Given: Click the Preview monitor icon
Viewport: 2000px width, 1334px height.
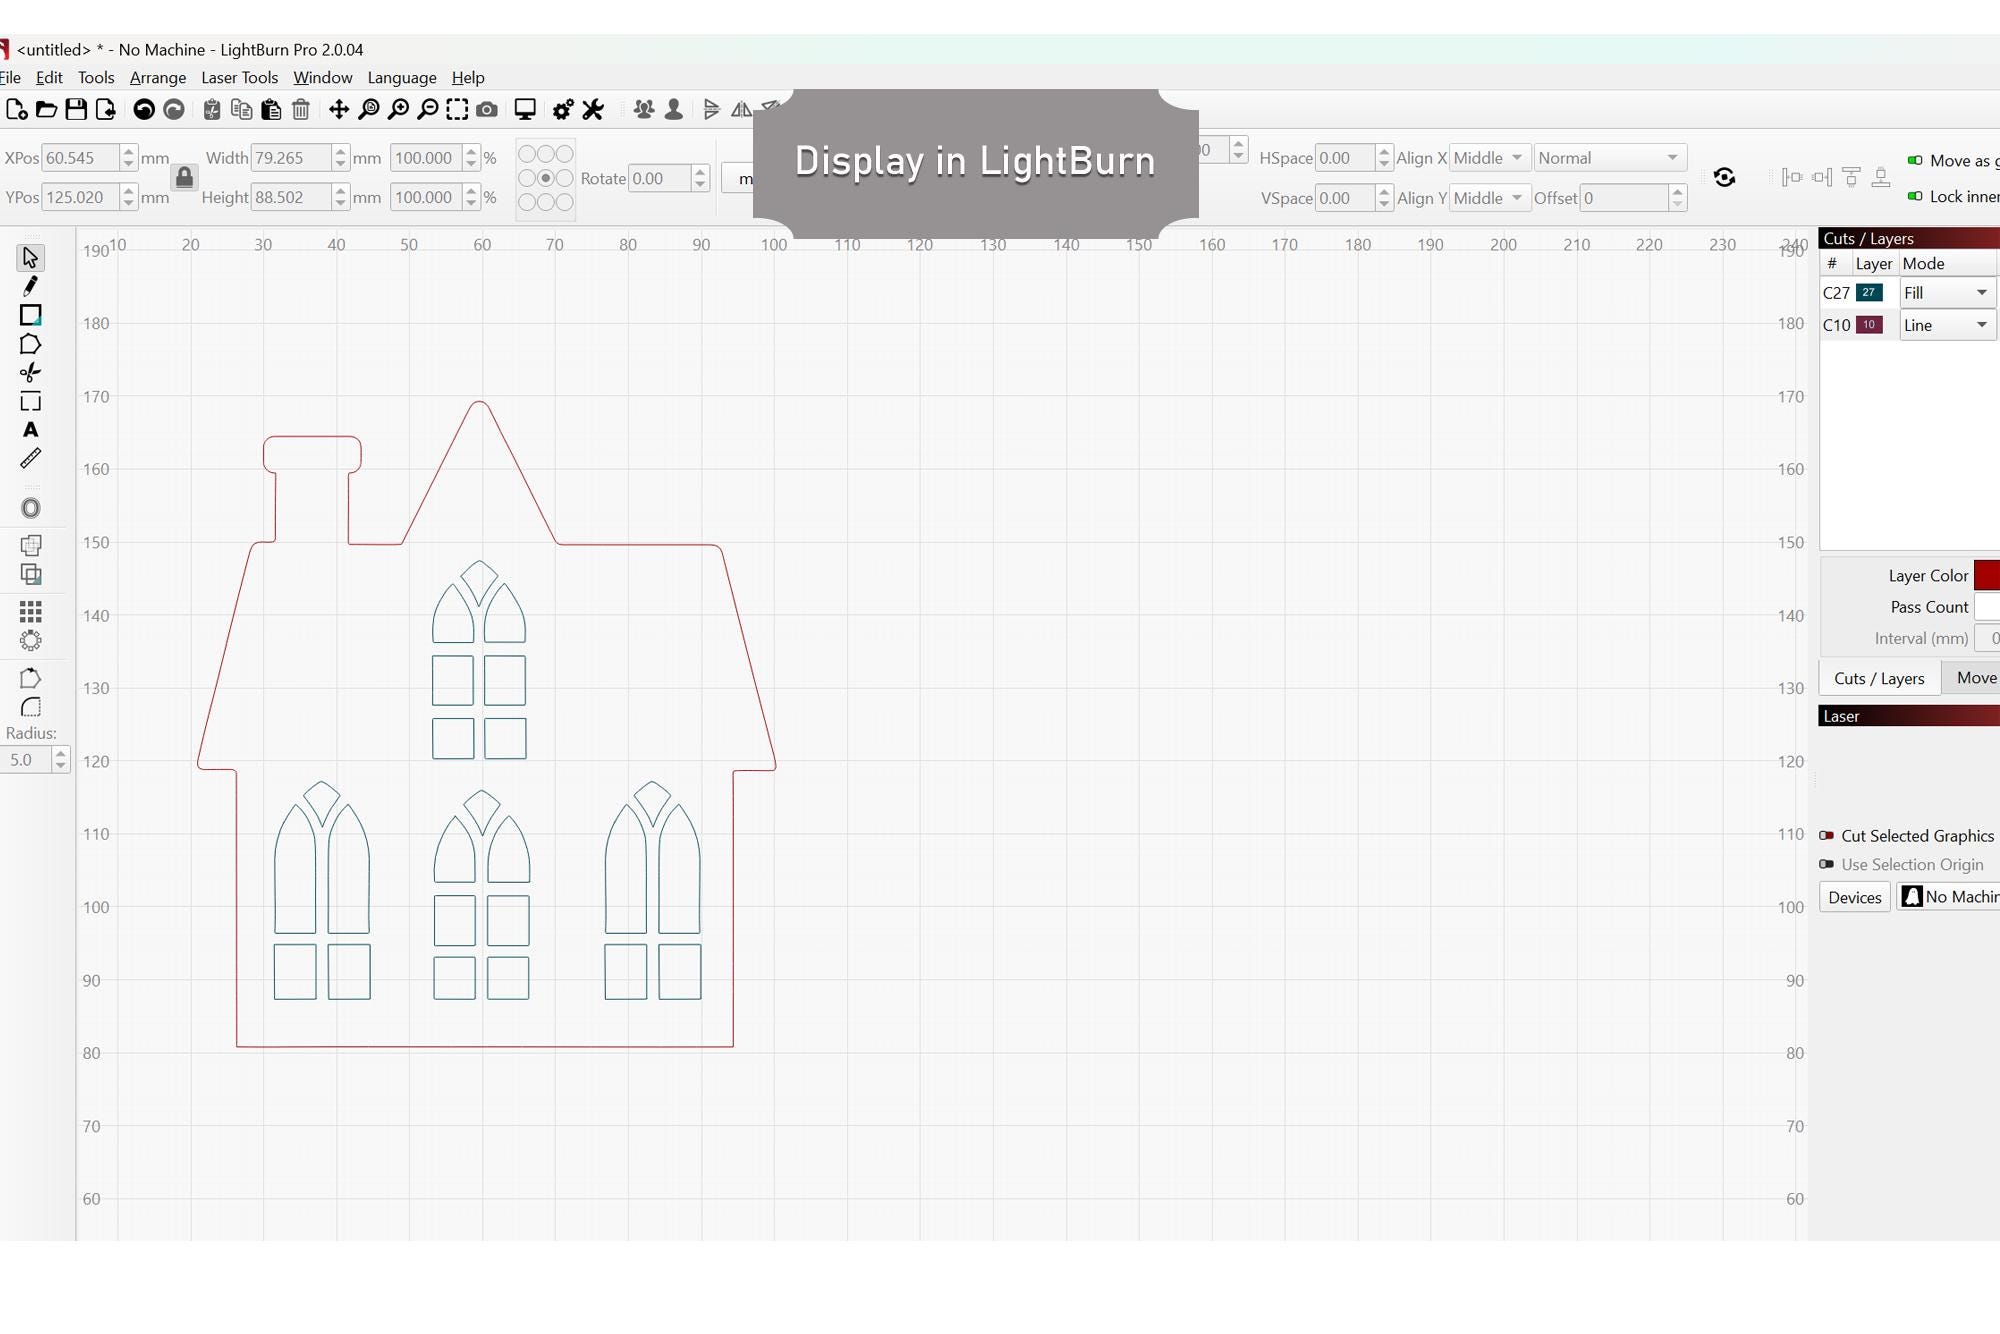Looking at the screenshot, I should (x=525, y=110).
